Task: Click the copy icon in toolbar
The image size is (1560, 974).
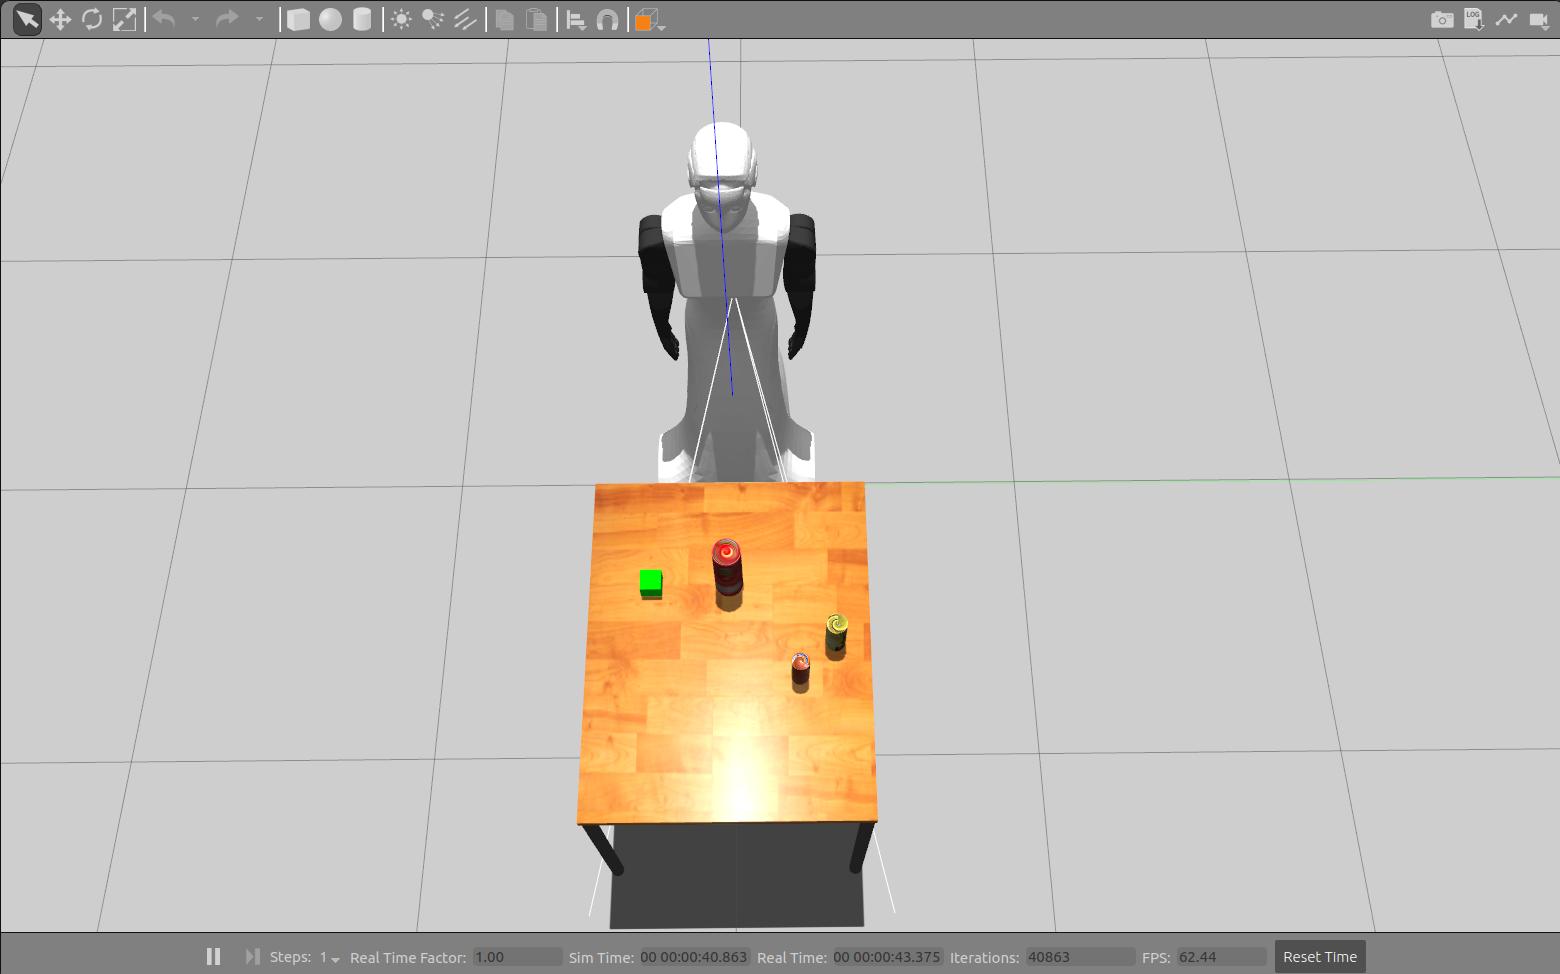Action: click(505, 19)
